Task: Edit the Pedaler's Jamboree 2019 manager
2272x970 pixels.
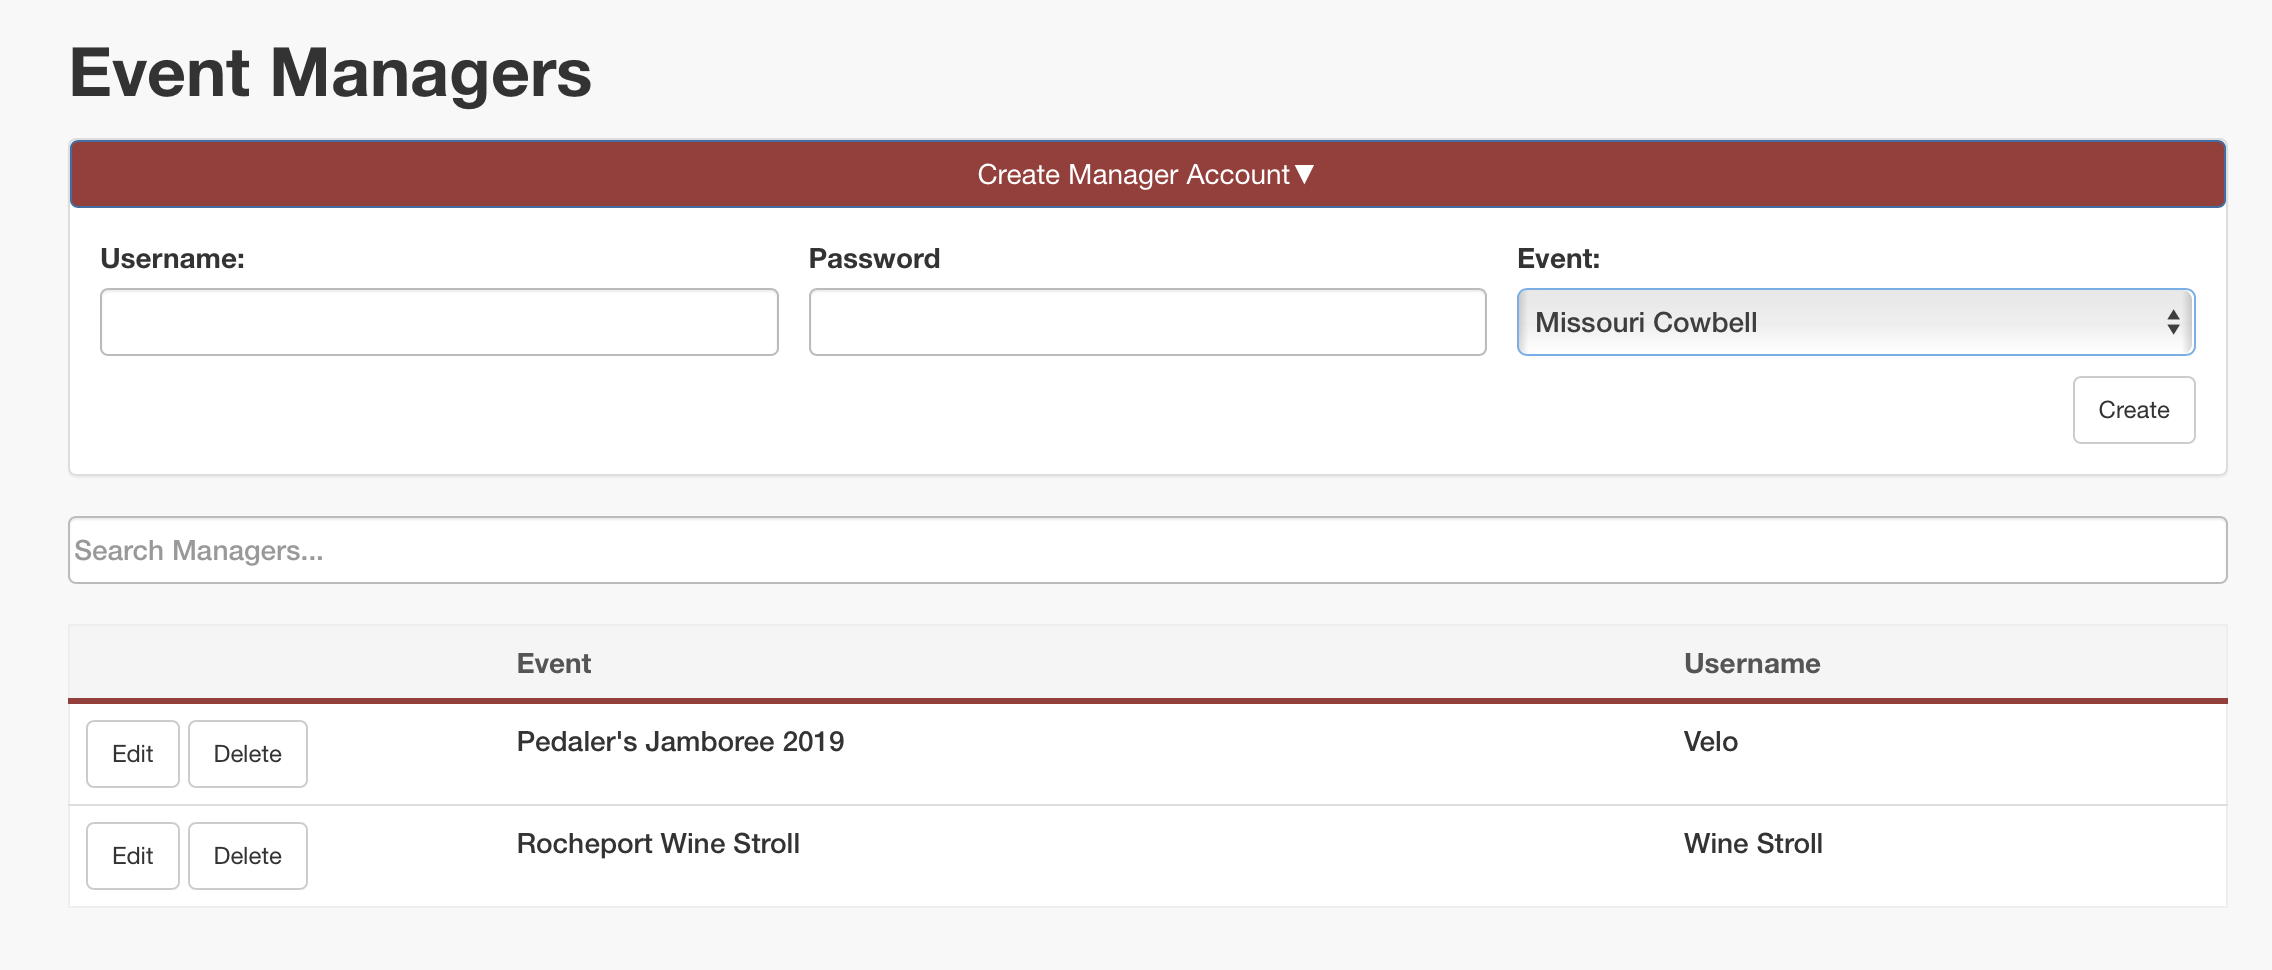Action: (132, 754)
